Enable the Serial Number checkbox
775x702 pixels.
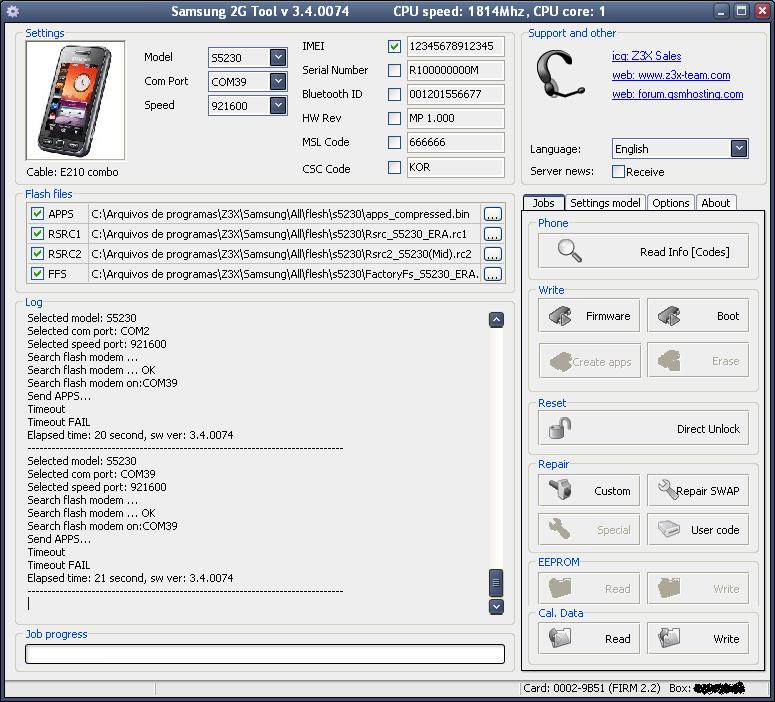[394, 70]
